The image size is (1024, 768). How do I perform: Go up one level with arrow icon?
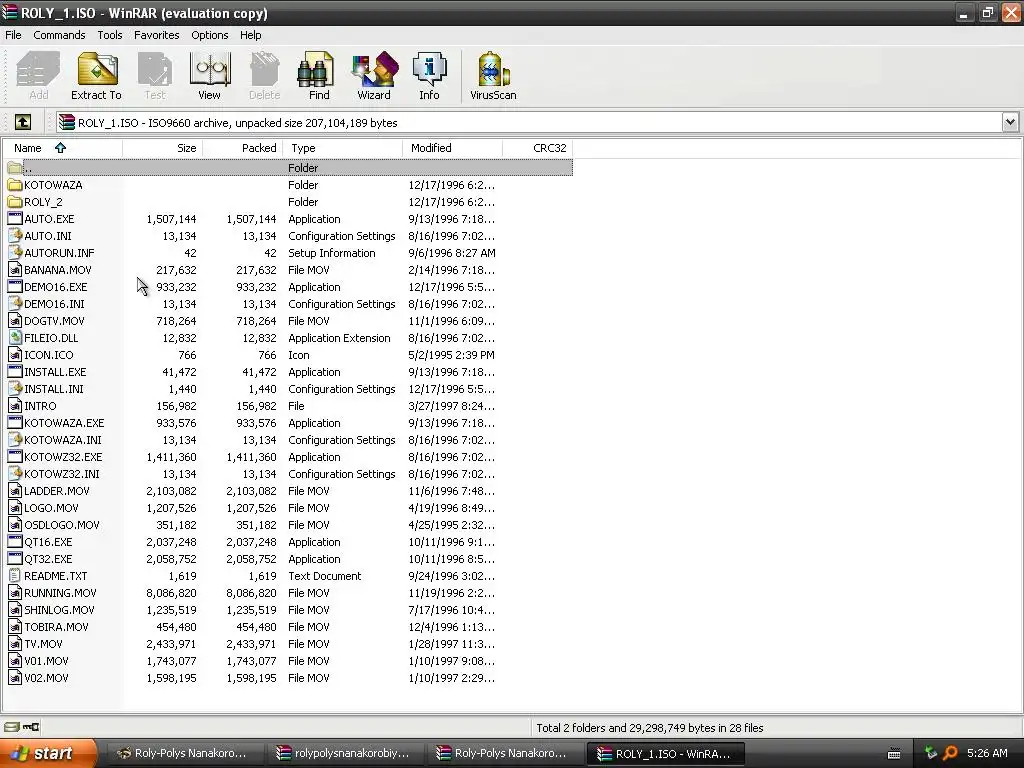click(x=22, y=122)
